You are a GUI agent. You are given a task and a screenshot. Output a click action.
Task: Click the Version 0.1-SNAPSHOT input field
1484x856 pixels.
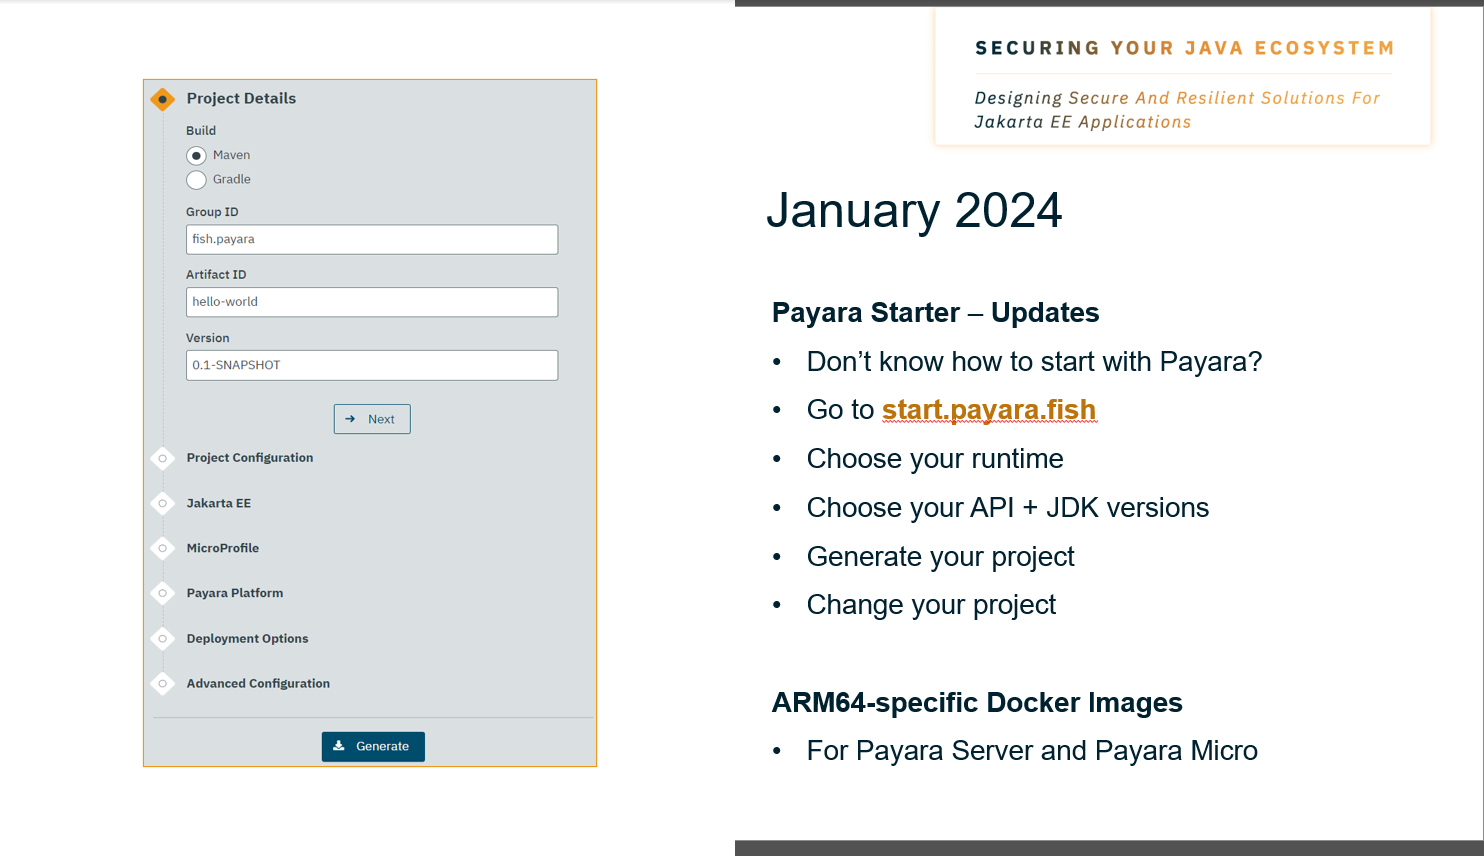pos(372,365)
